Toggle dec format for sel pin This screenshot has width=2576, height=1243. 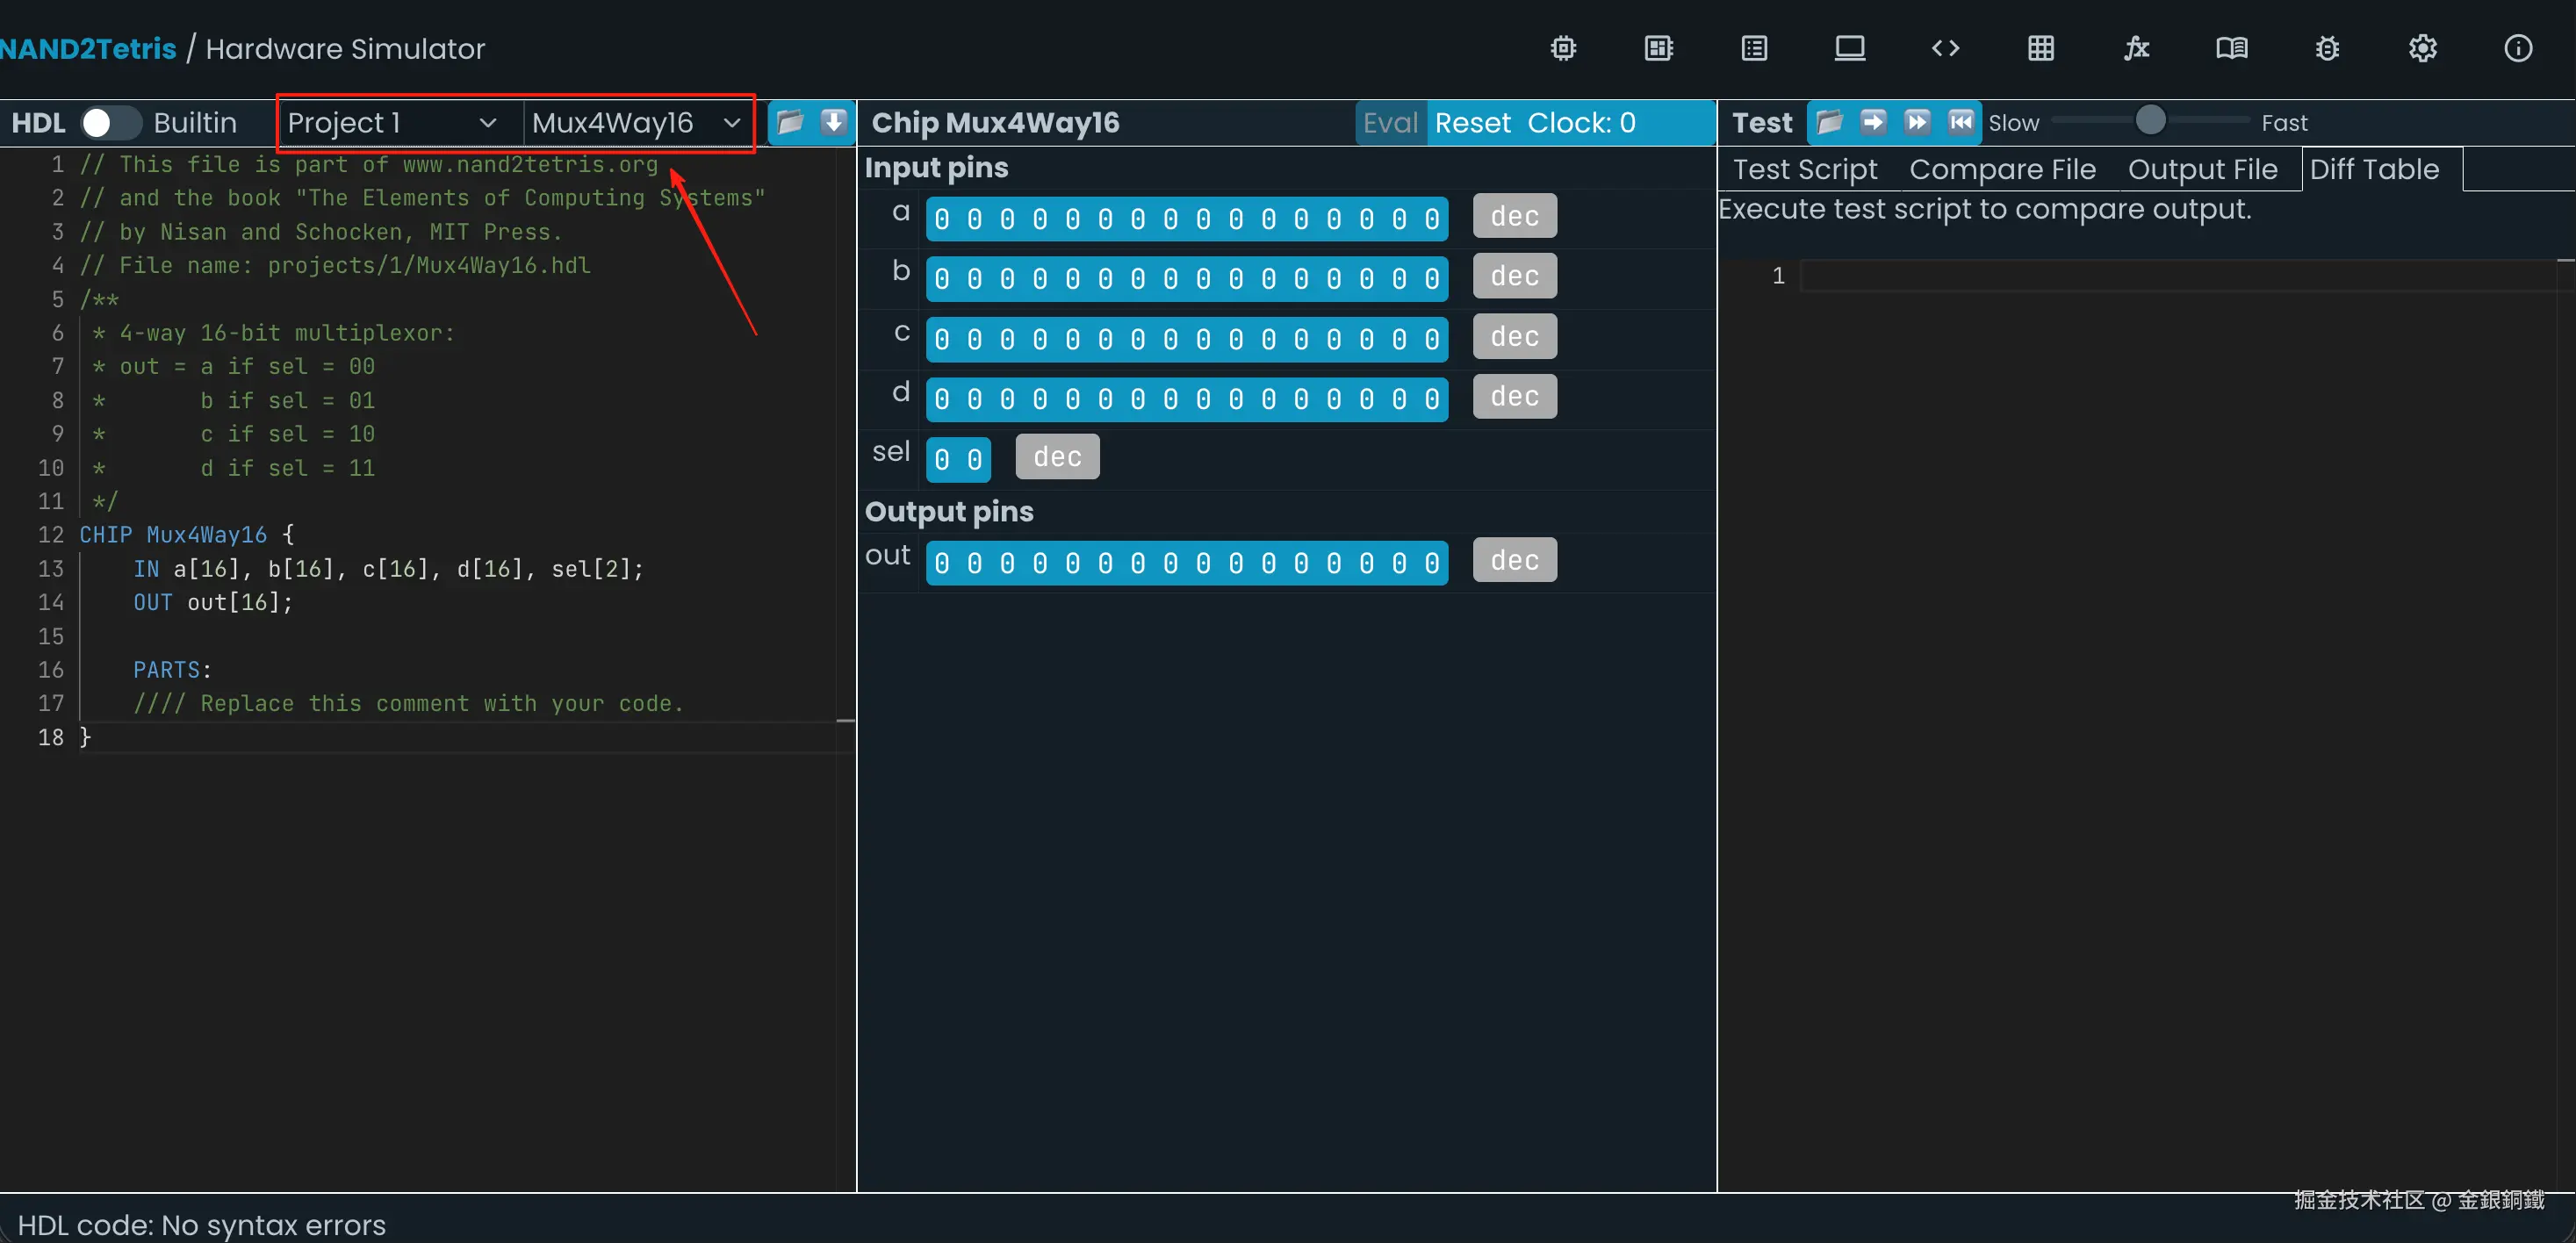click(1057, 457)
